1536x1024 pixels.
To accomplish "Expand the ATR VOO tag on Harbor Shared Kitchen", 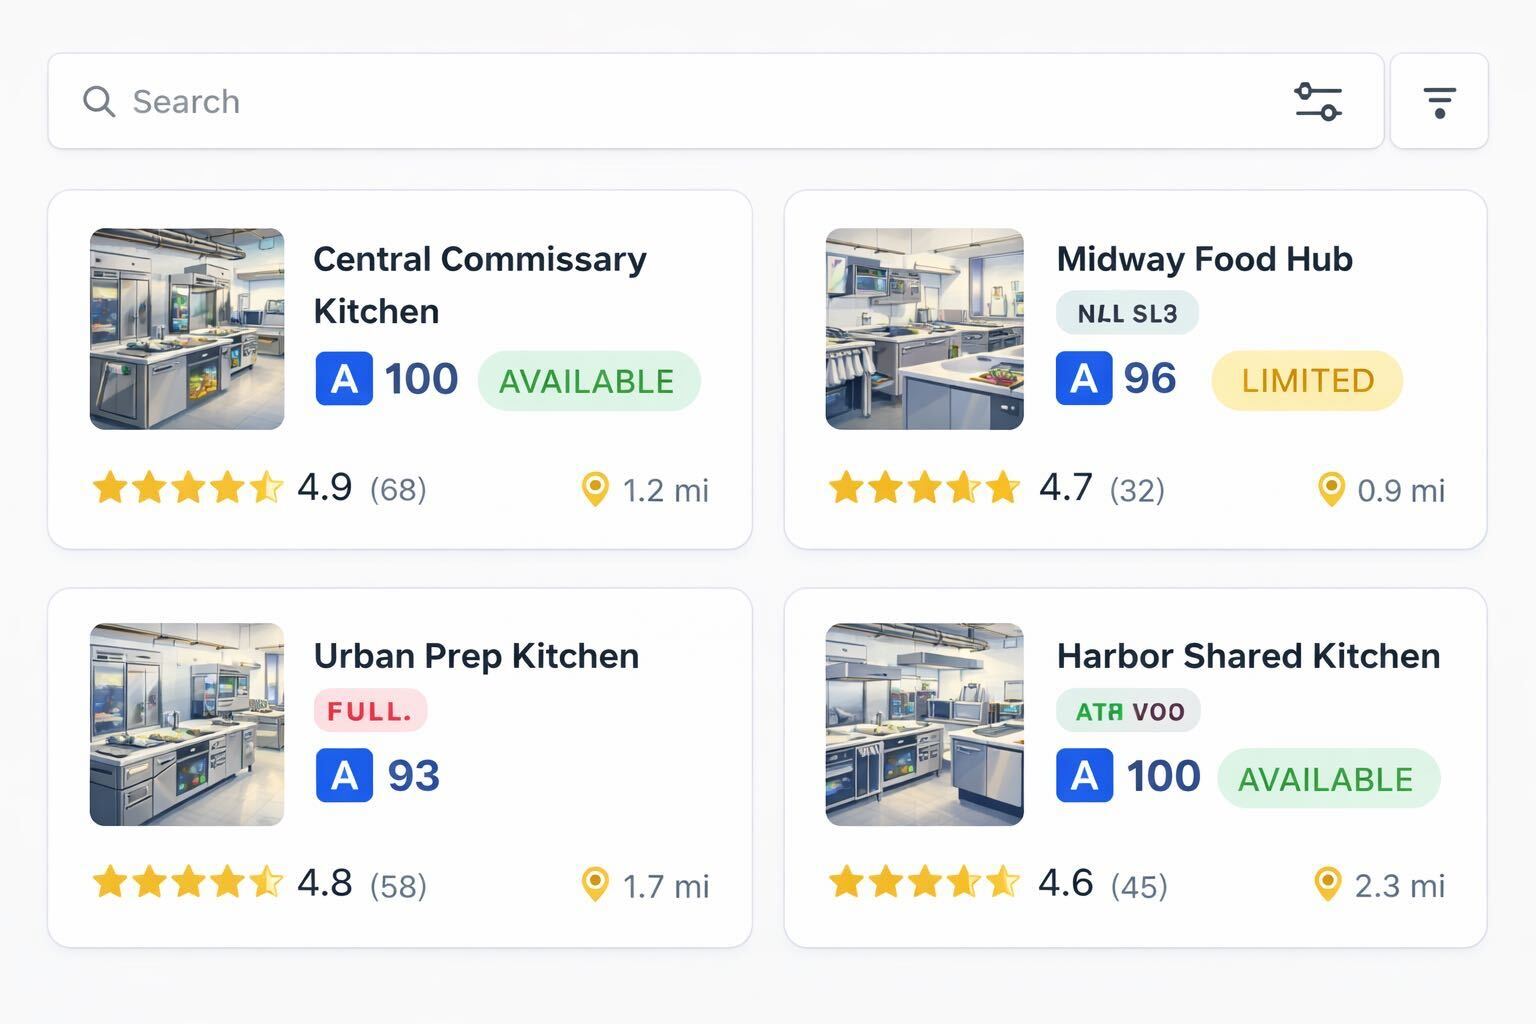I will point(1127,710).
